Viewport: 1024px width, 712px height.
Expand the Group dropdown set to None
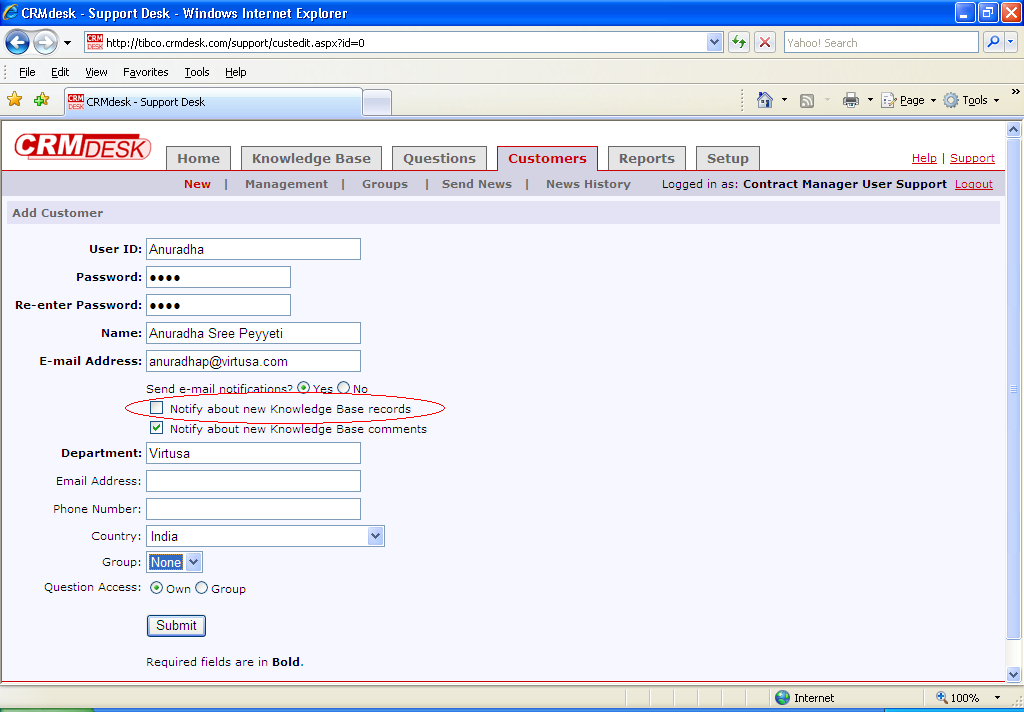[194, 562]
